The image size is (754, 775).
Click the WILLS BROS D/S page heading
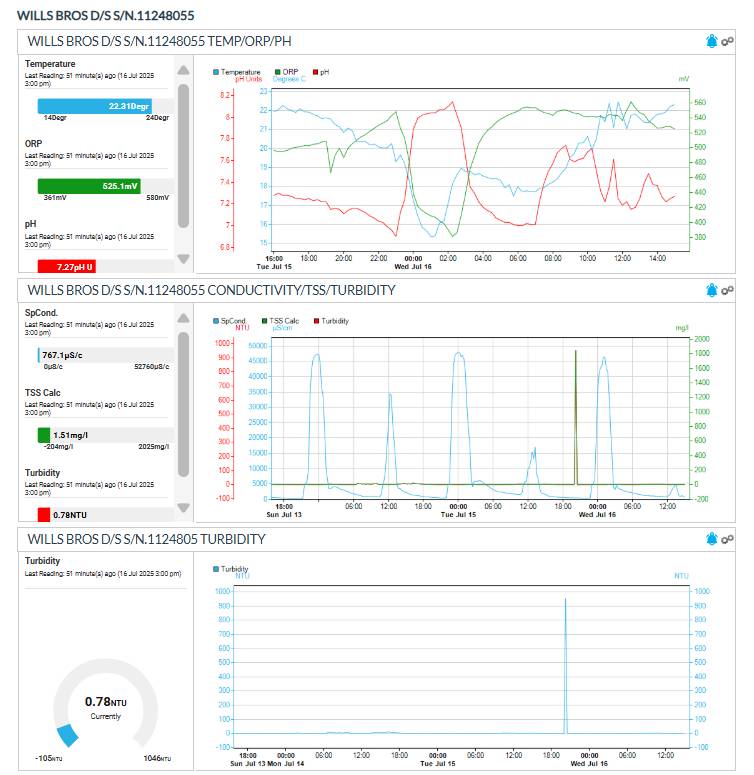coord(106,16)
